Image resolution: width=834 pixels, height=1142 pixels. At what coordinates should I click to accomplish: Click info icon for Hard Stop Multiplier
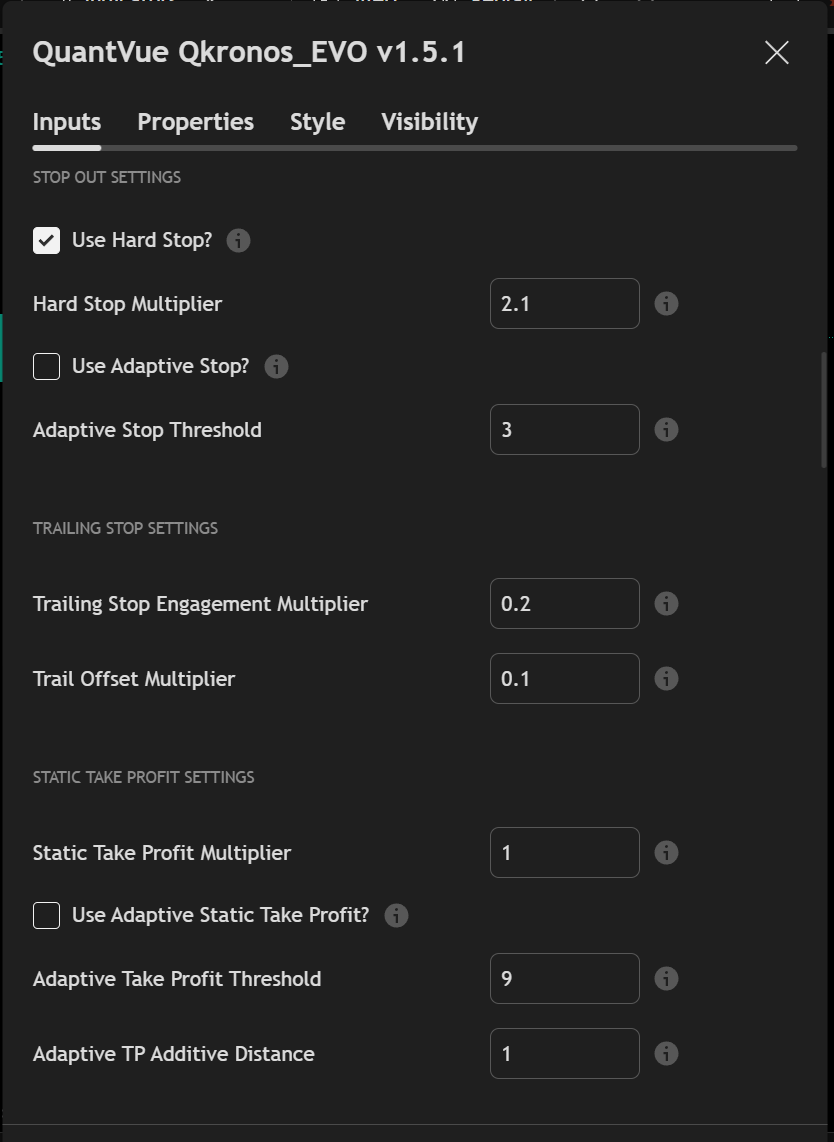click(x=666, y=304)
